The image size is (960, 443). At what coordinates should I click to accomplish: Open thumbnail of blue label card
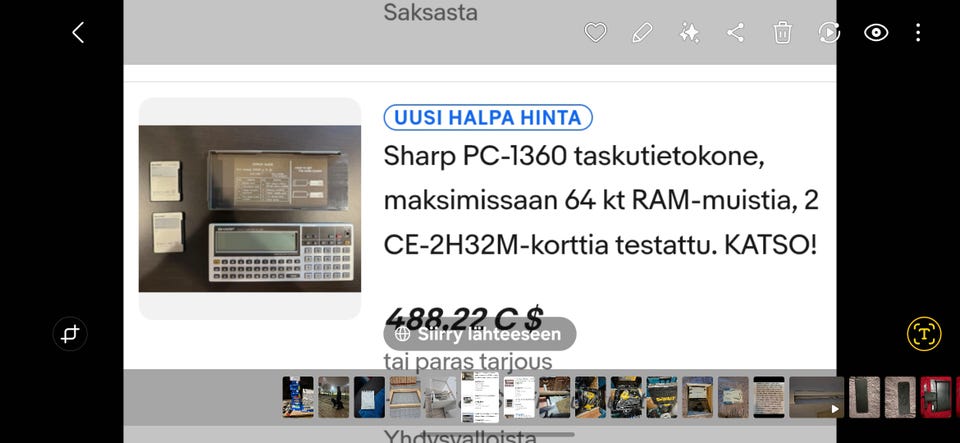tap(733, 397)
